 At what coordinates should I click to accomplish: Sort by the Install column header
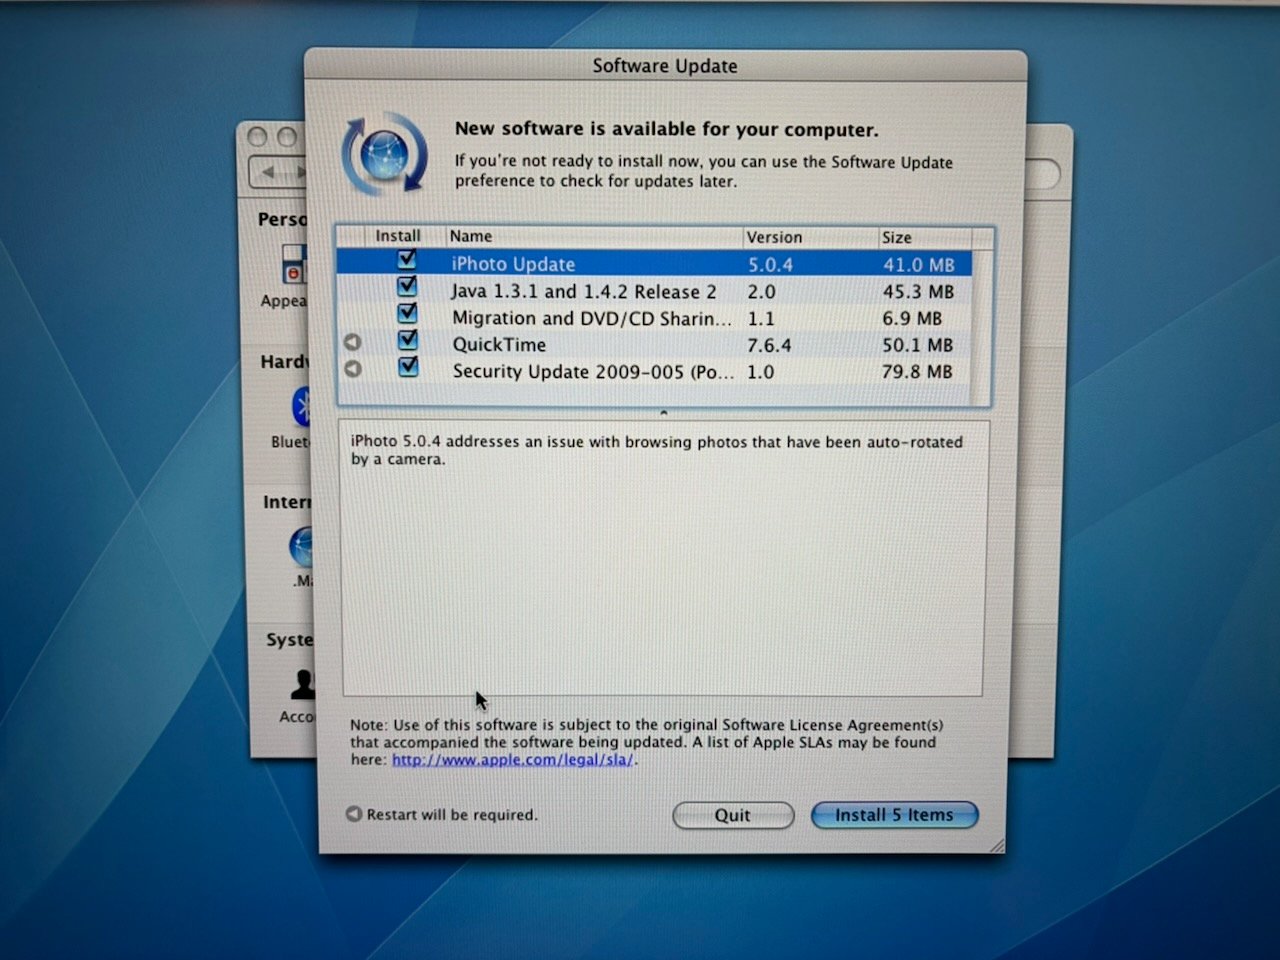click(397, 236)
